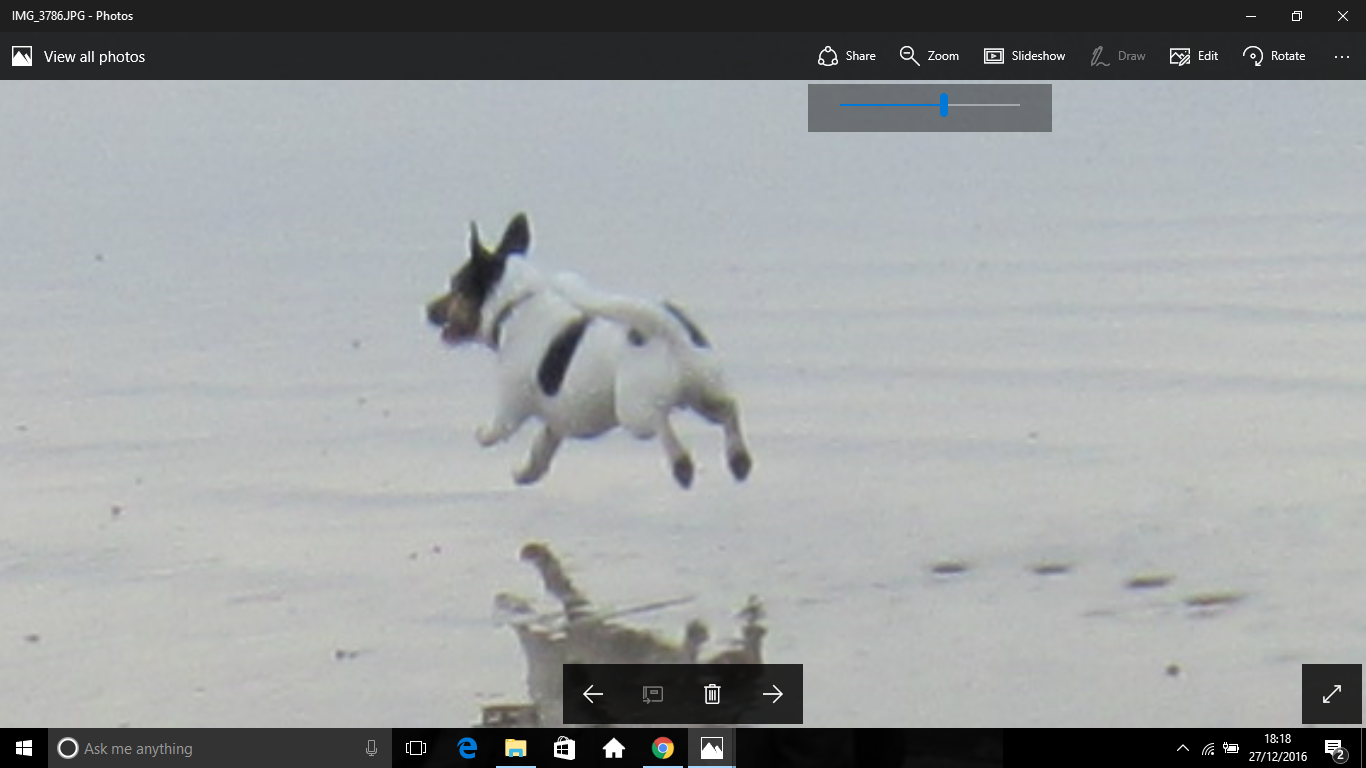Click the Zoom magnifier tool
The width and height of the screenshot is (1366, 768).
coord(928,56)
